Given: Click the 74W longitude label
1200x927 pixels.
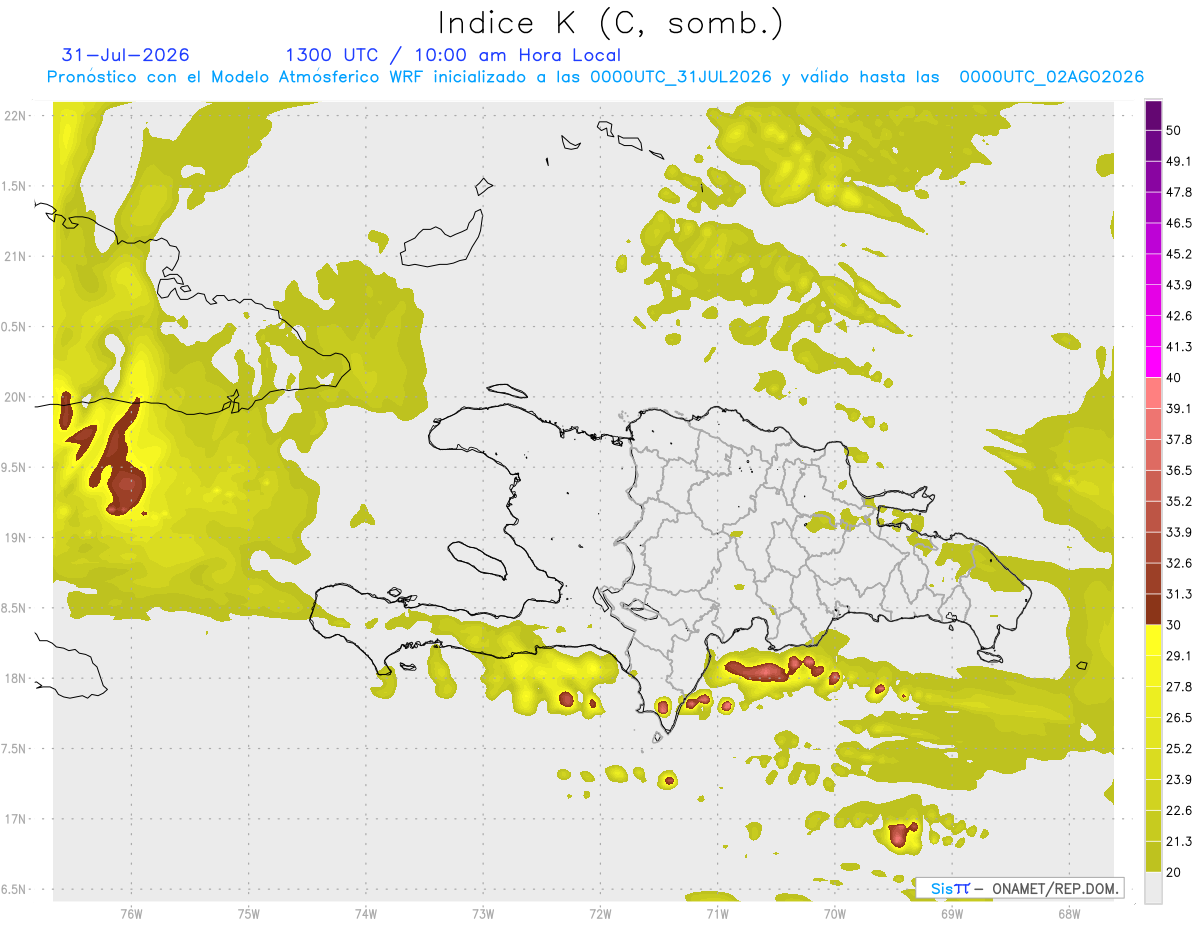Looking at the screenshot, I should click(365, 913).
